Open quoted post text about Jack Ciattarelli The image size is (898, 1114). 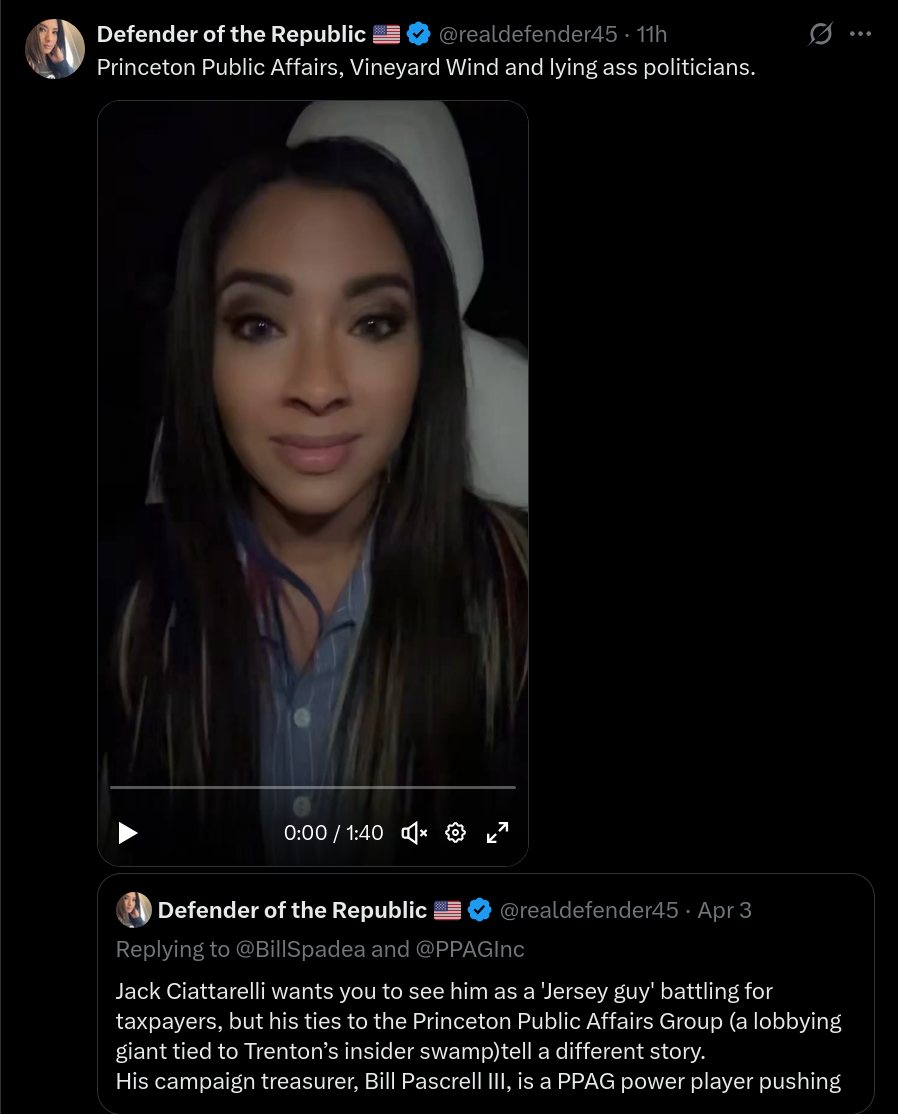(479, 1036)
